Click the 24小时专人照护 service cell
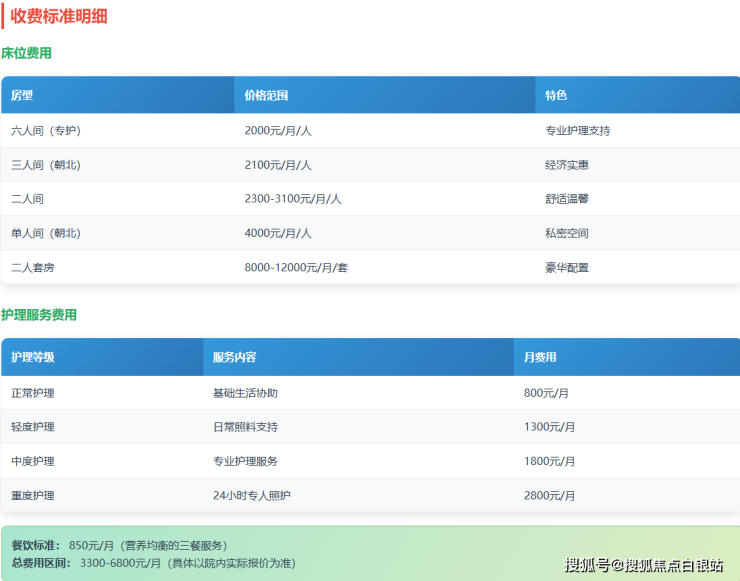This screenshot has width=740, height=581. (x=252, y=495)
